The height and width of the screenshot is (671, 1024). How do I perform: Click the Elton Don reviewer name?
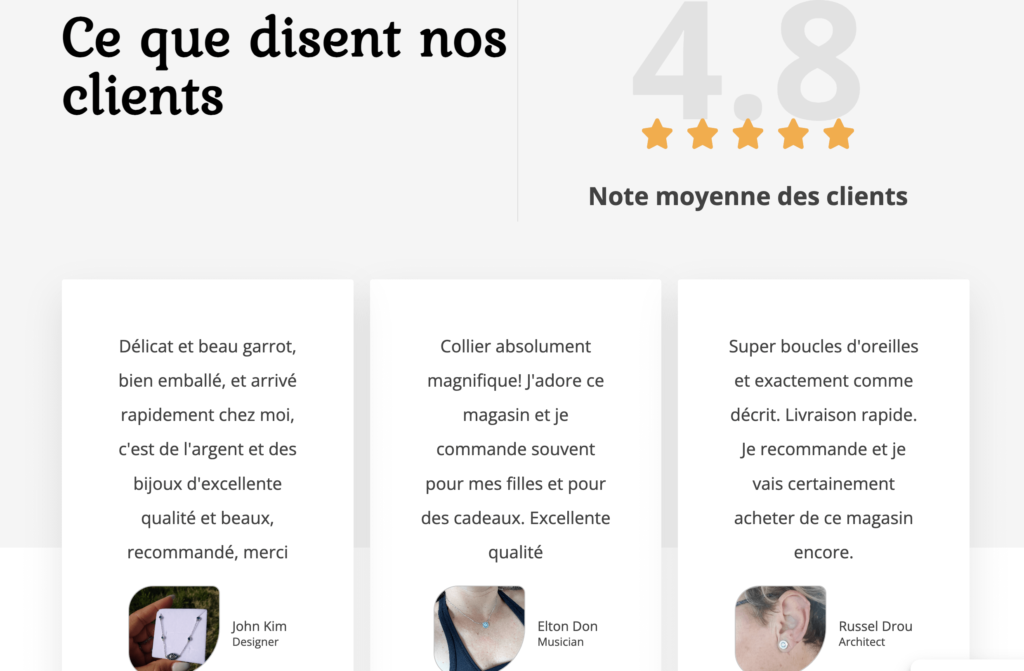tap(568, 626)
